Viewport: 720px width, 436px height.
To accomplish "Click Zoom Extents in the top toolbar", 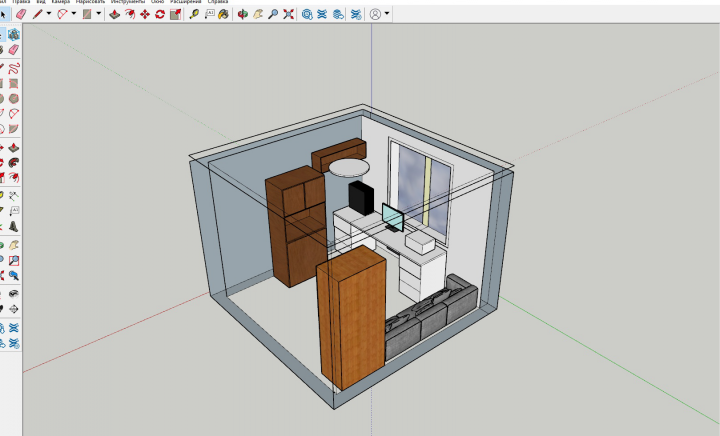I will point(288,14).
